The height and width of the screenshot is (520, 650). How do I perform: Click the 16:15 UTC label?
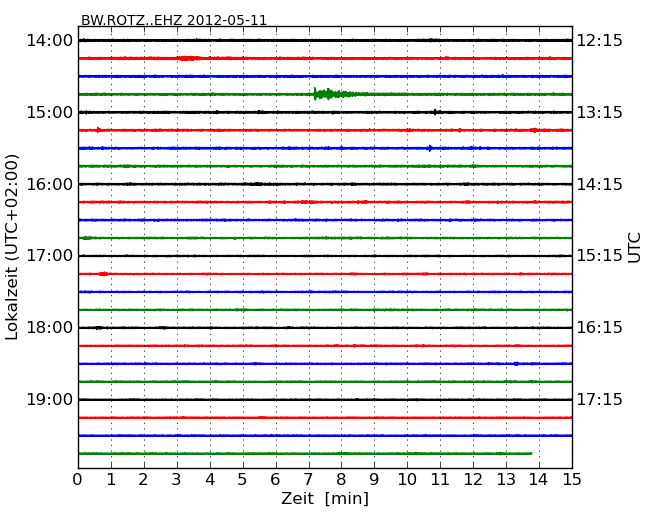point(600,328)
